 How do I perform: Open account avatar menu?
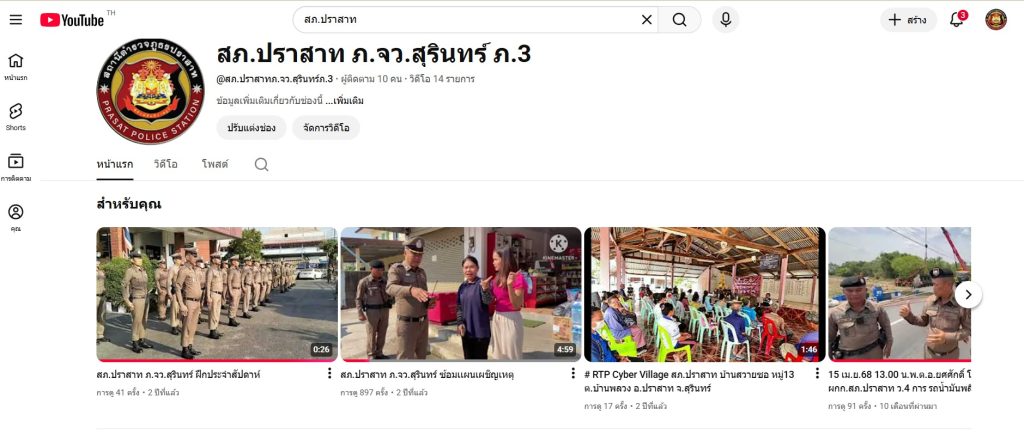[x=996, y=20]
